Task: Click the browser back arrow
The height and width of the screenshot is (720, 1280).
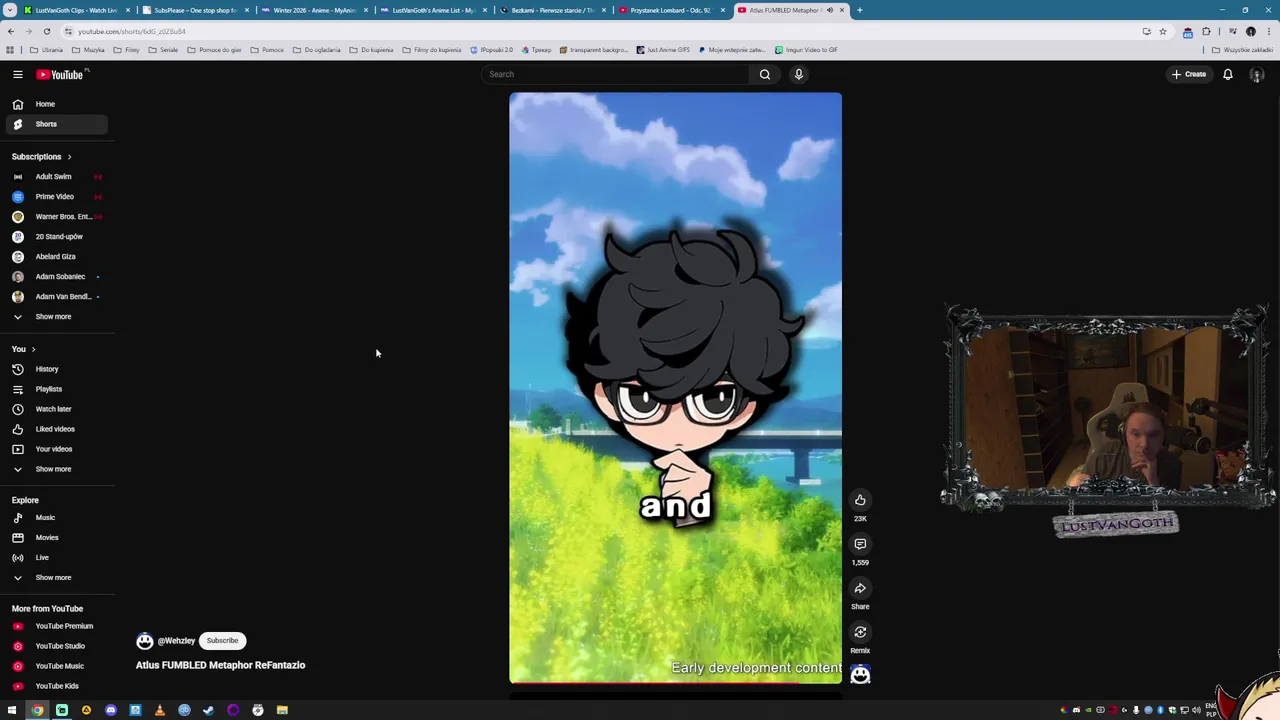Action: coord(11,31)
